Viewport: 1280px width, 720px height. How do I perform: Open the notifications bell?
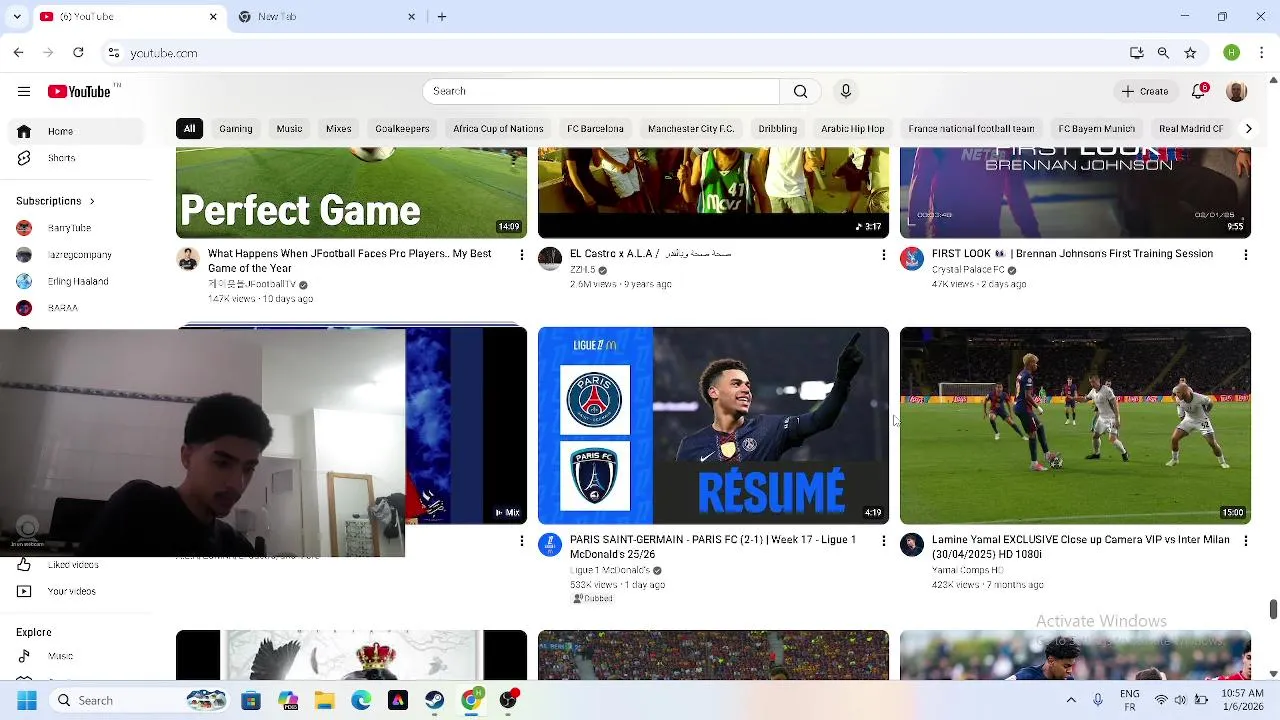pyautogui.click(x=1198, y=91)
